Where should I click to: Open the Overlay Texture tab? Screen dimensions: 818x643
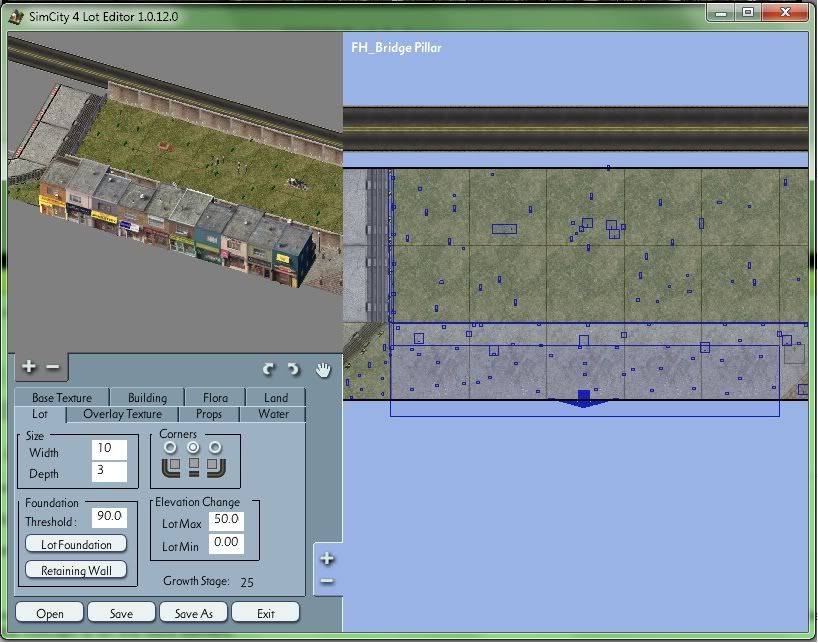[x=123, y=414]
